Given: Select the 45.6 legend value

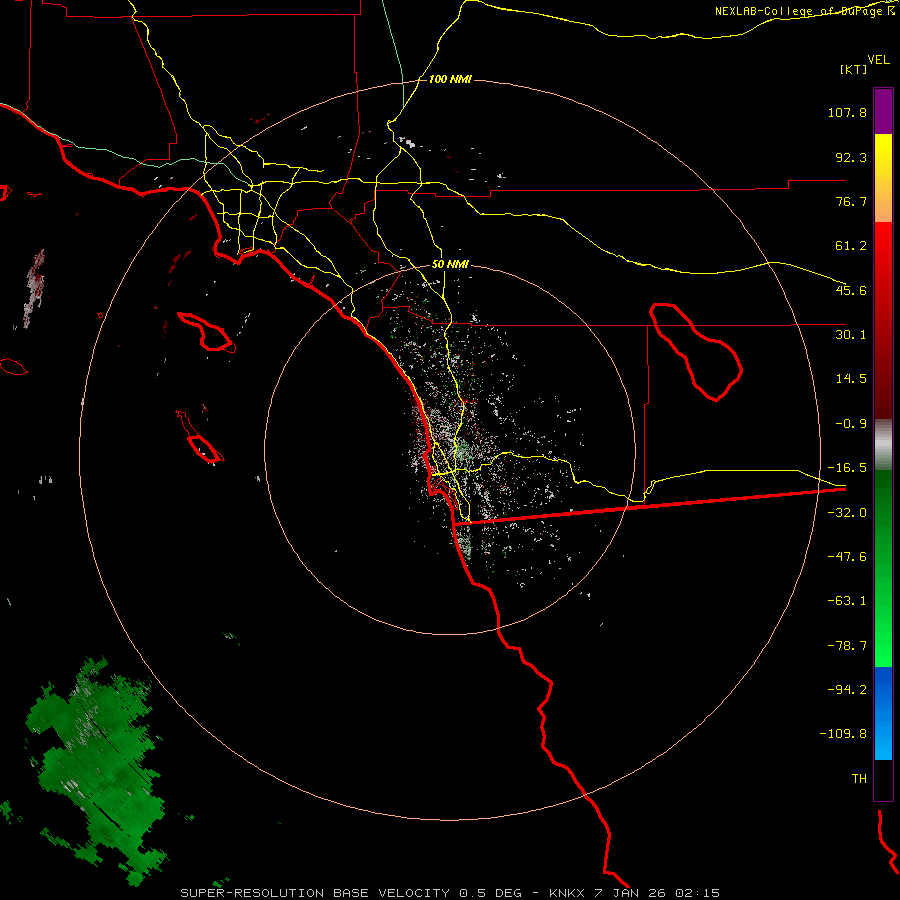Looking at the screenshot, I should (851, 290).
